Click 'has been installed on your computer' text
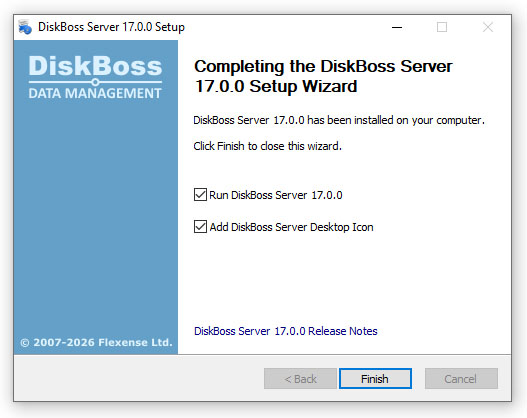527x418 pixels. (396, 120)
